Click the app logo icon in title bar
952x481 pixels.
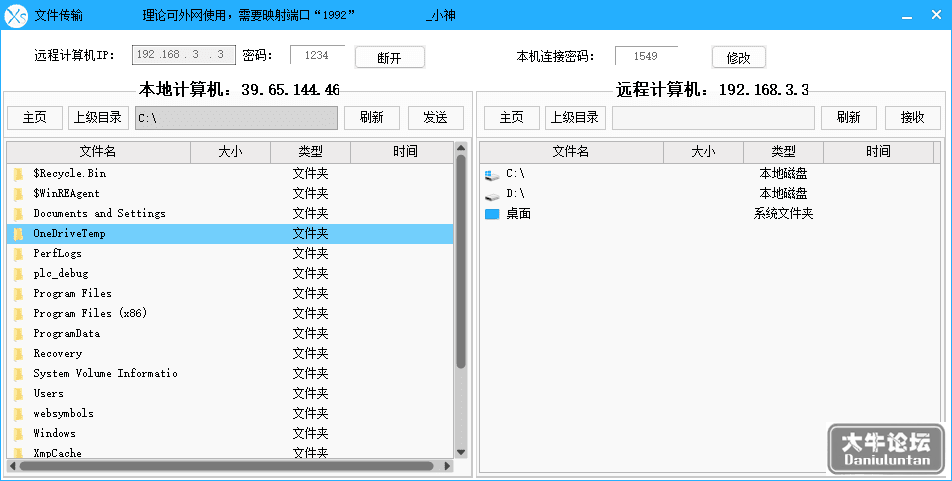[16, 15]
